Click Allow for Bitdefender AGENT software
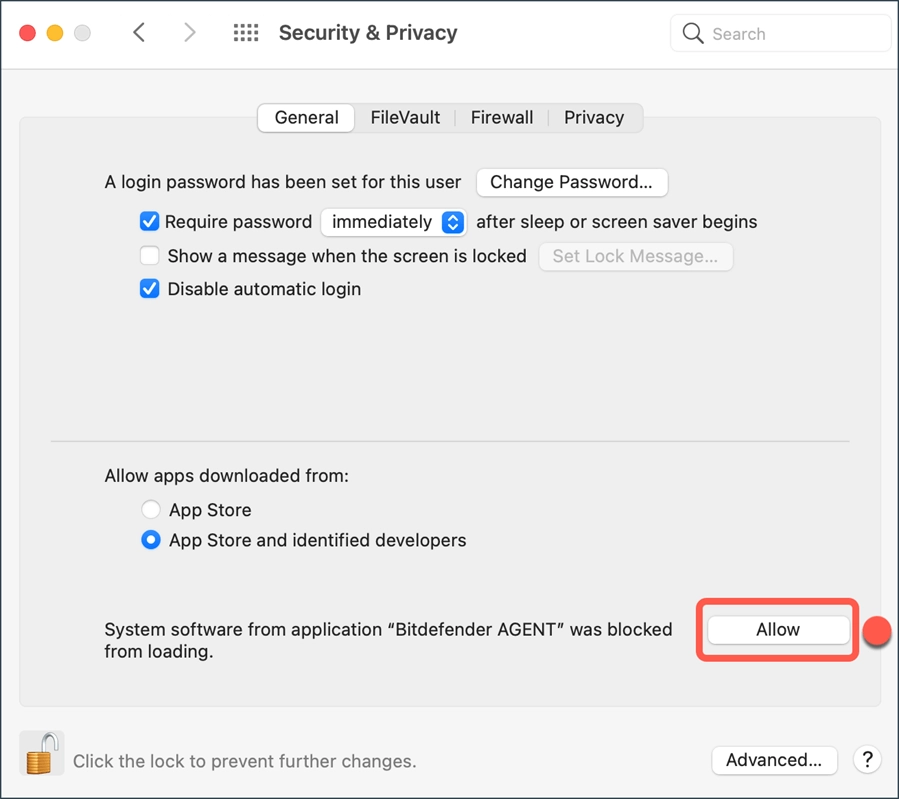Image resolution: width=899 pixels, height=799 pixels. pos(778,630)
